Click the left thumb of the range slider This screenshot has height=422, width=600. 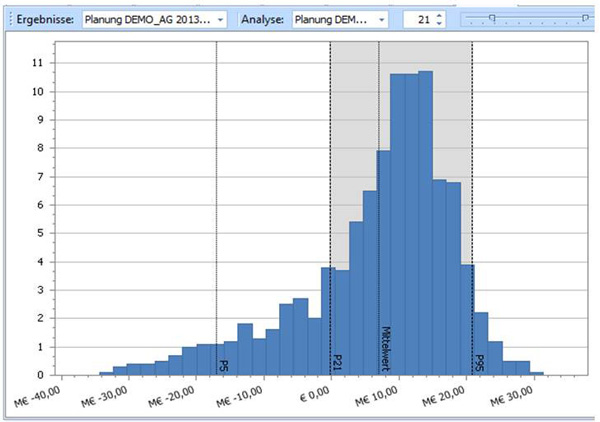click(x=491, y=18)
